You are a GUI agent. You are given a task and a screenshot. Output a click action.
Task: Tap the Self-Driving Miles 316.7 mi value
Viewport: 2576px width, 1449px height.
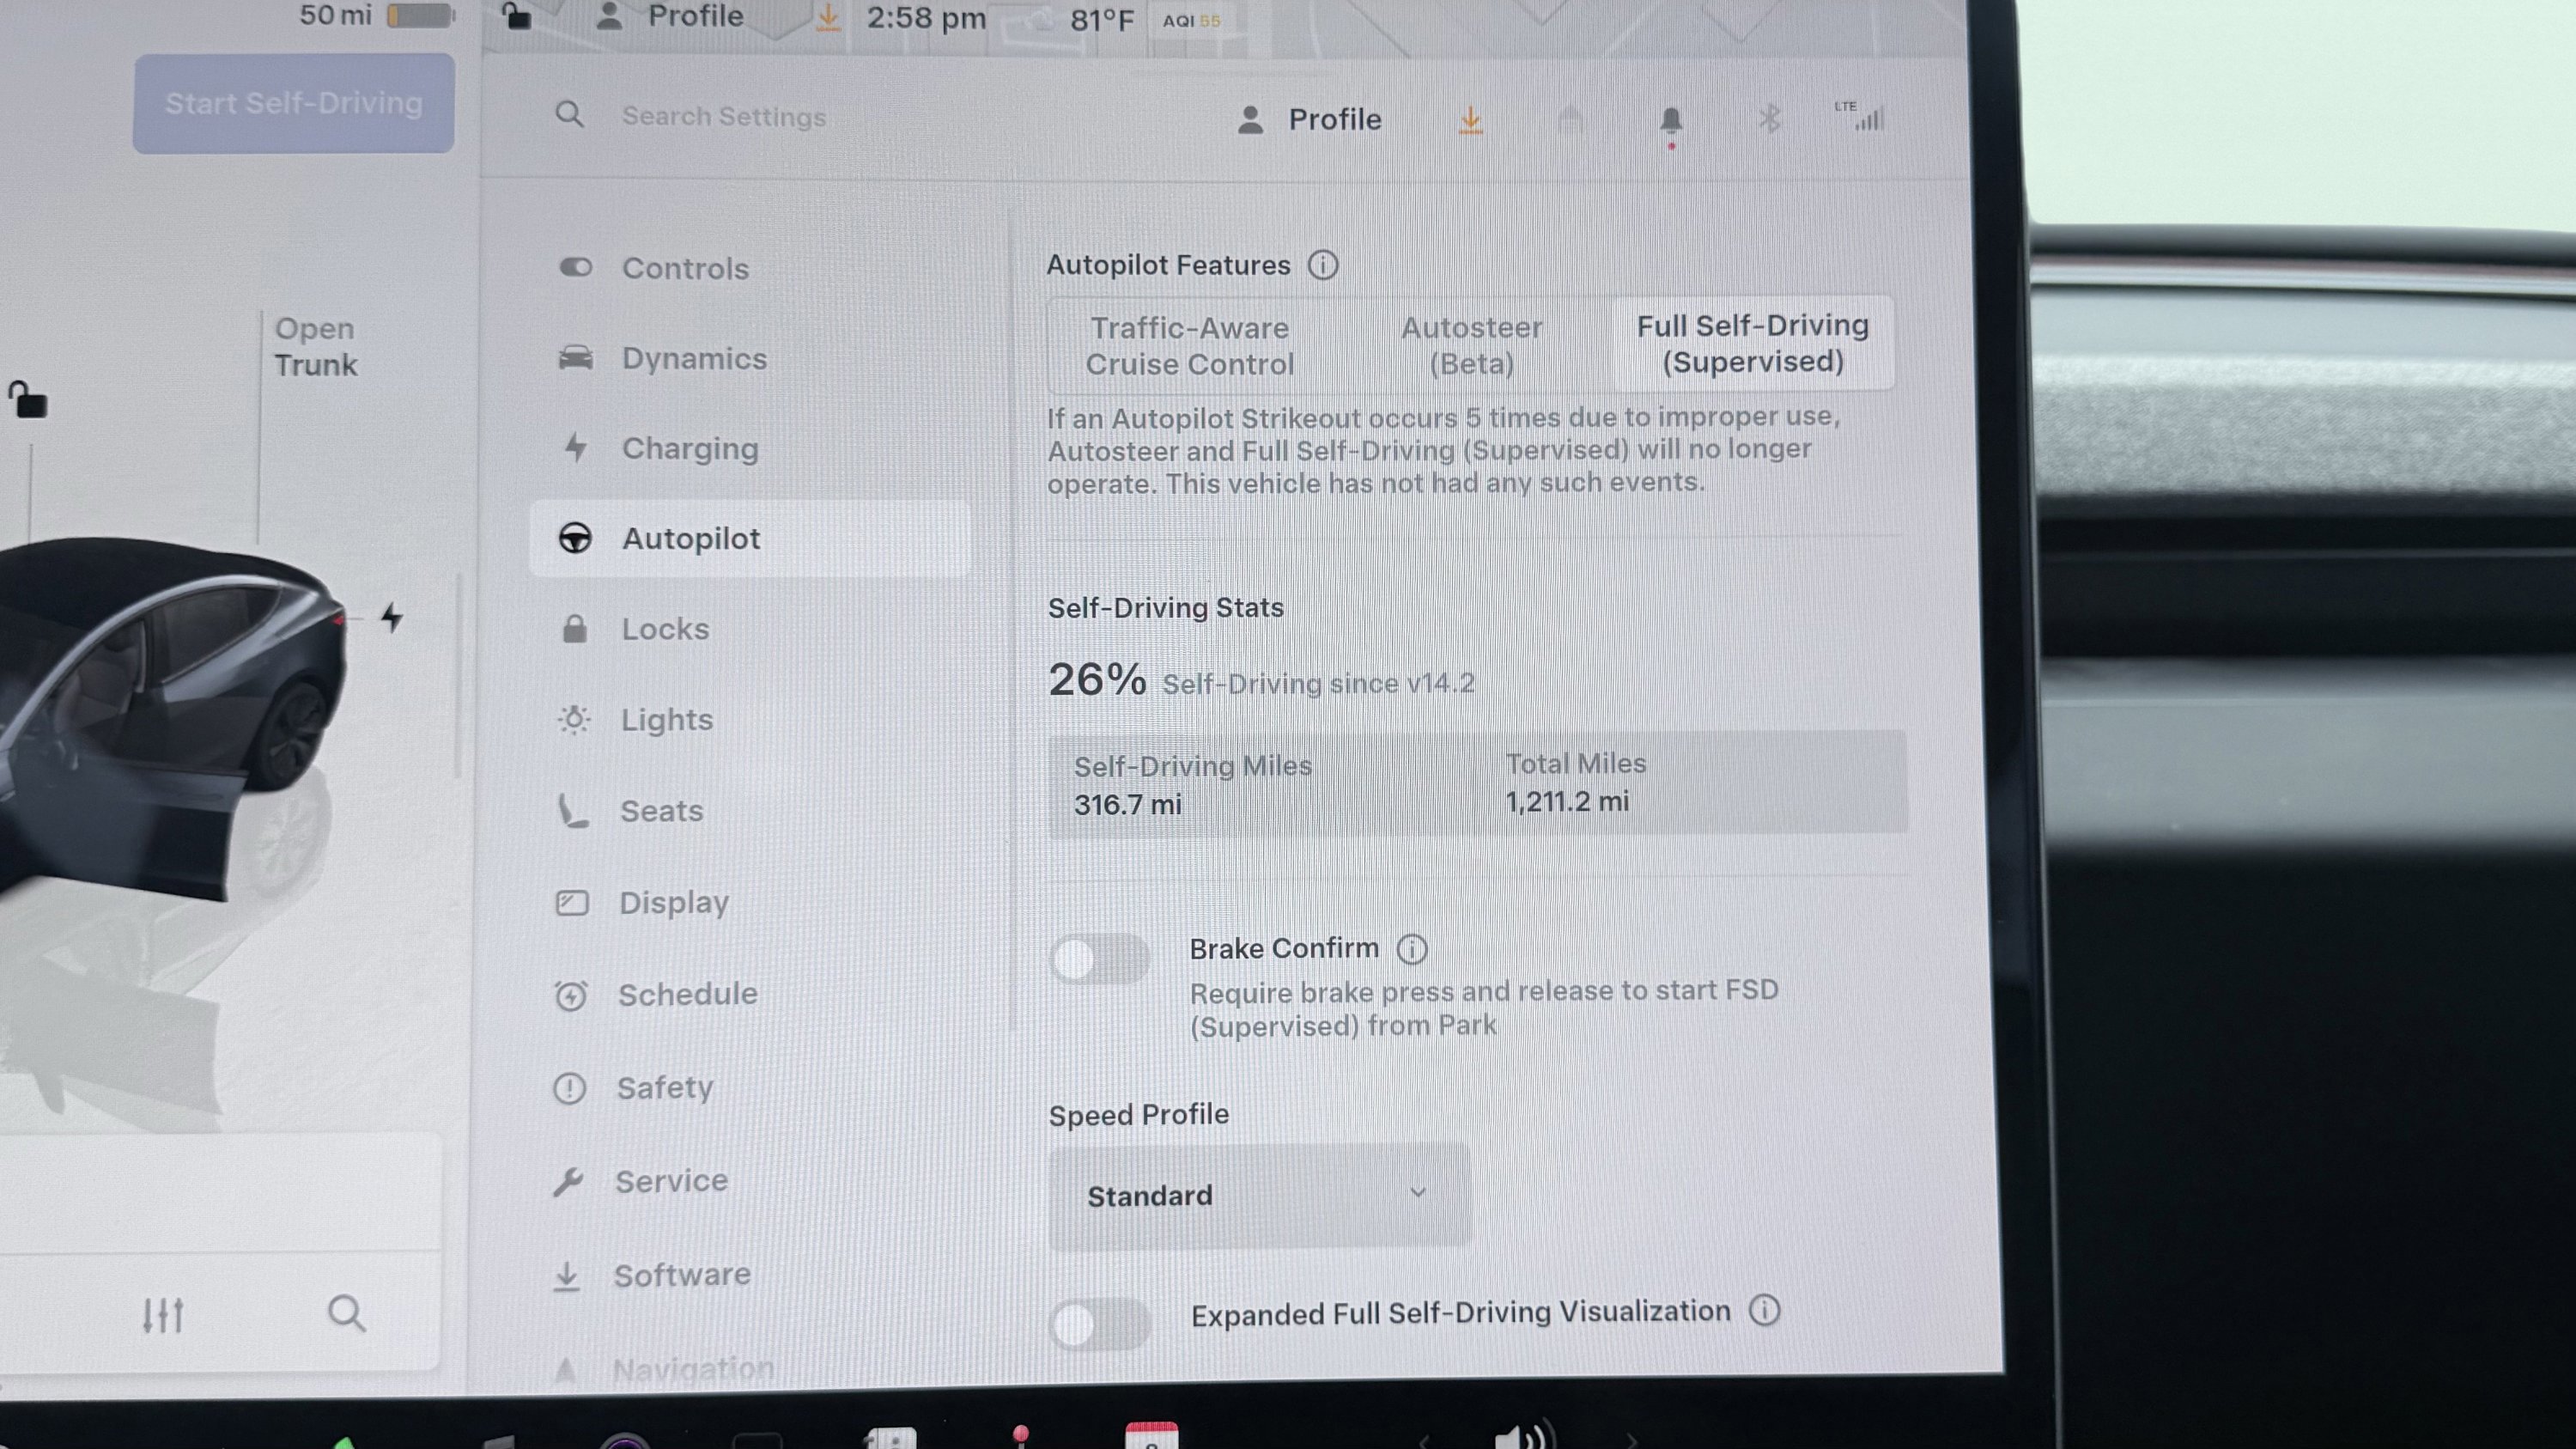point(1127,805)
